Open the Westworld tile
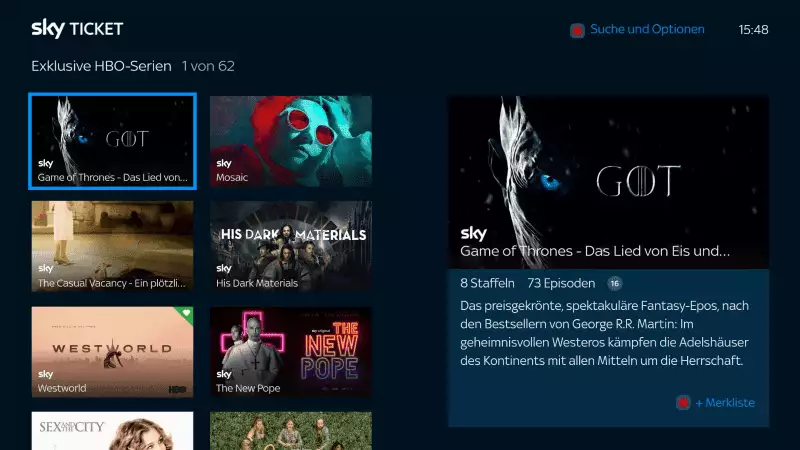The image size is (800, 450). pyautogui.click(x=112, y=352)
